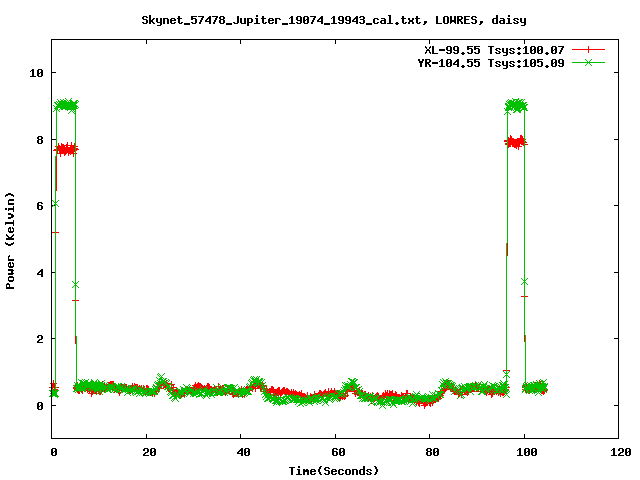Image resolution: width=640 pixels, height=480 pixels.
Task: Click y-axis tick label '8'
Action: pos(40,140)
